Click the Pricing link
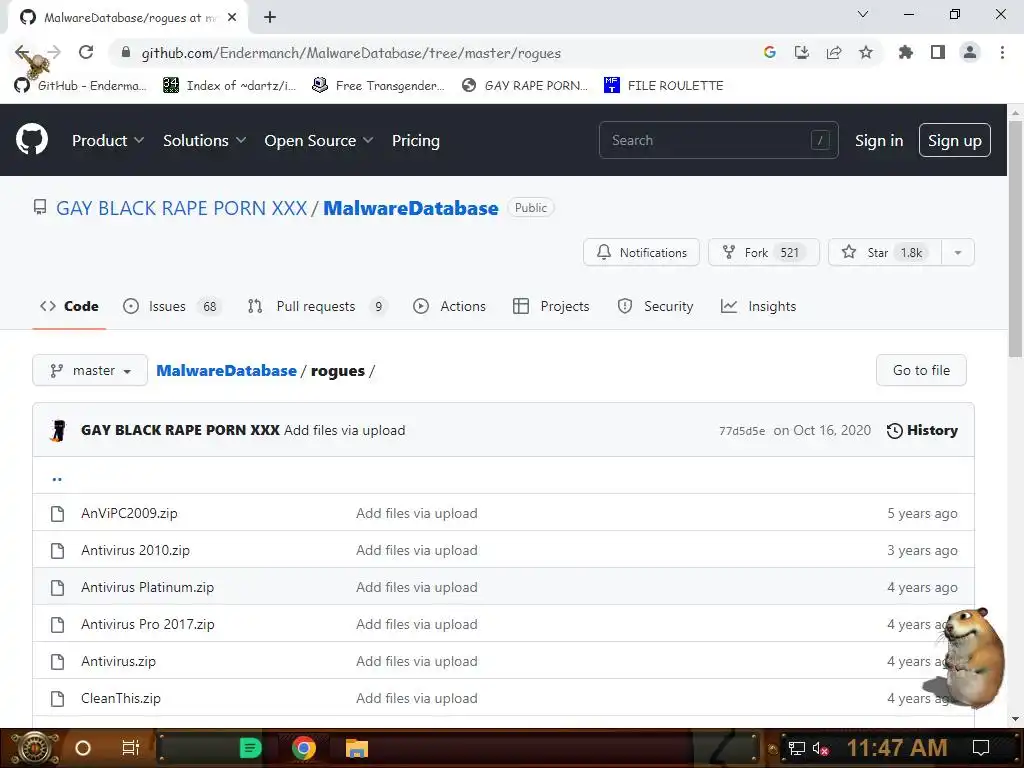 point(415,140)
